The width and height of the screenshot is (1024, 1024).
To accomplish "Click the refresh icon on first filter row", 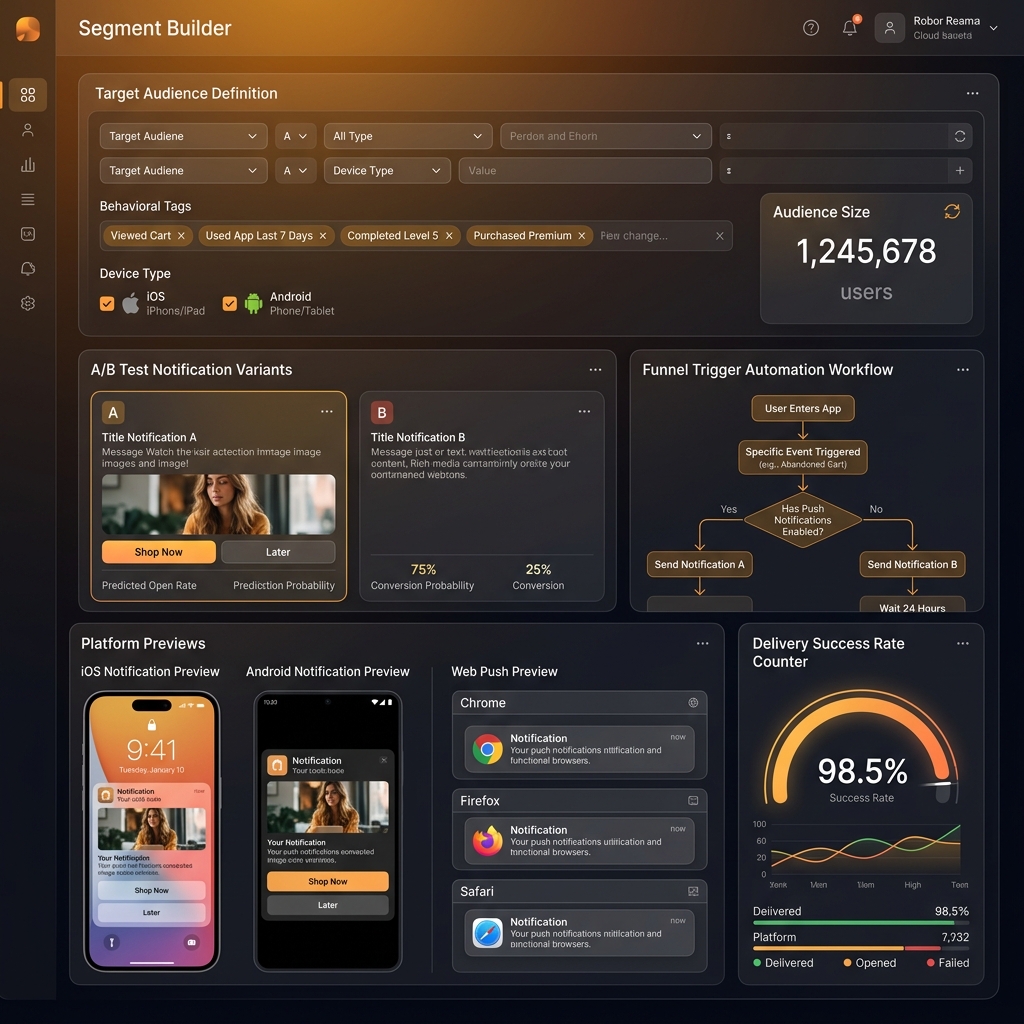I will [959, 136].
